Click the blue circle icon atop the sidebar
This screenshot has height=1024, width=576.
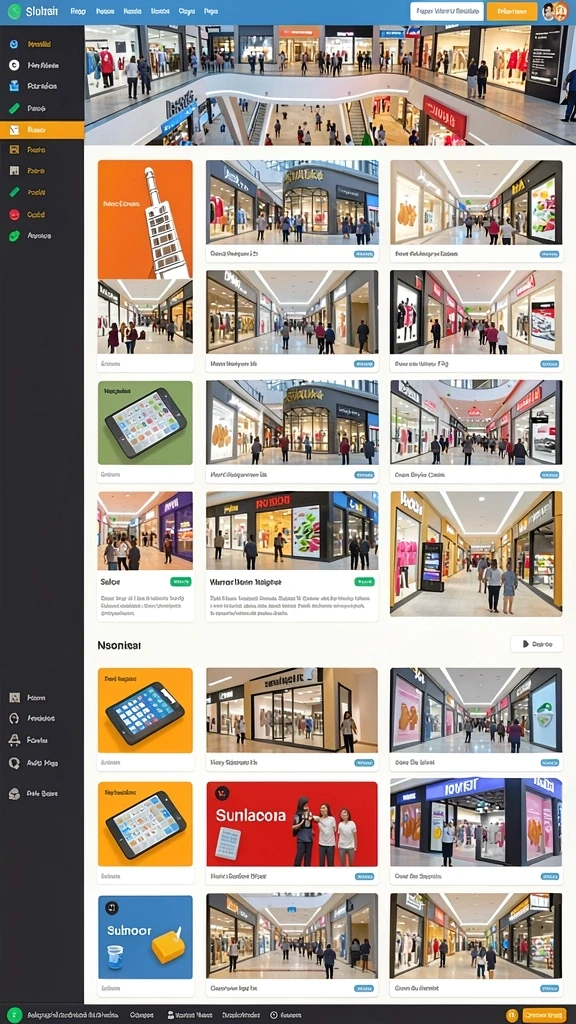[14, 44]
